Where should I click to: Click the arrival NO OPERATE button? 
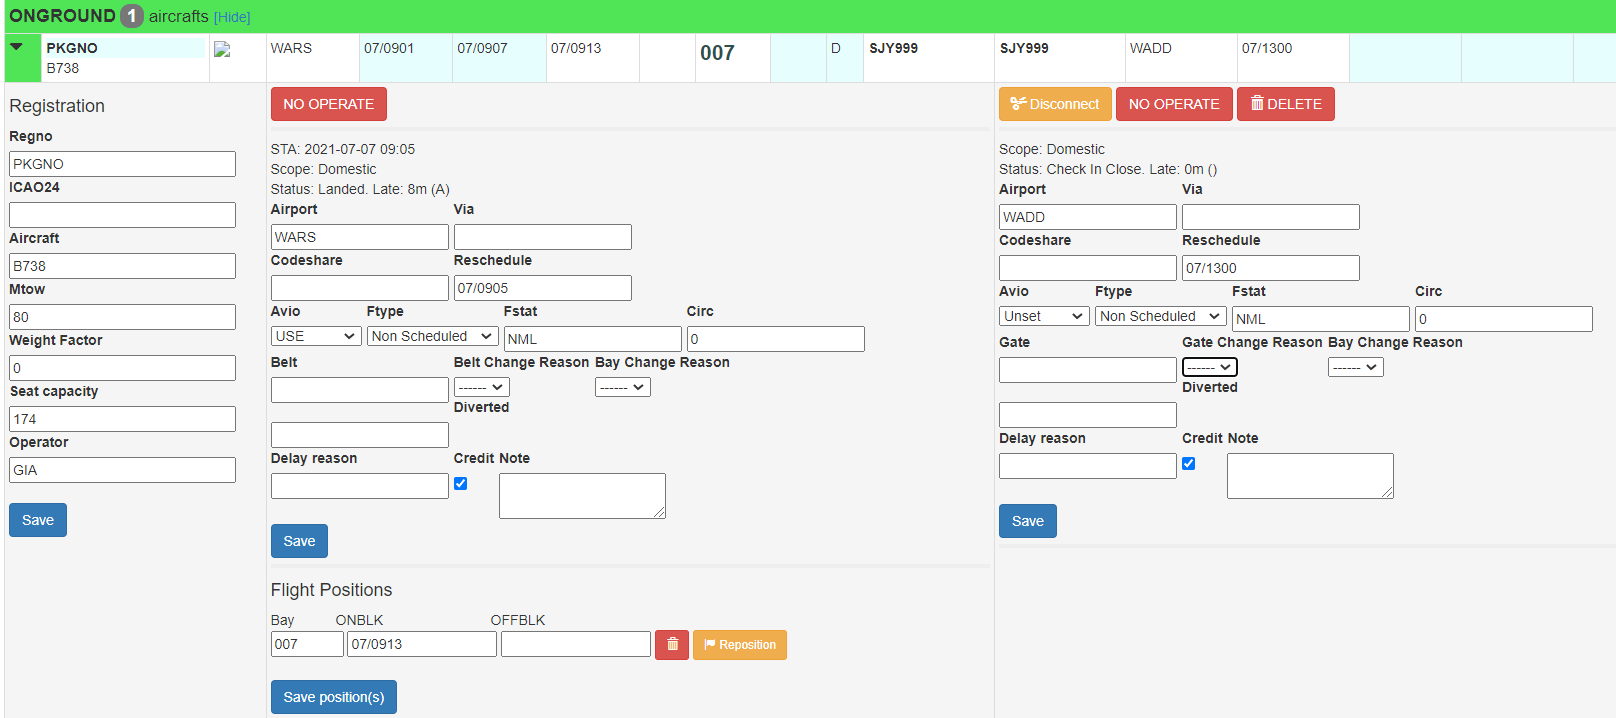328,104
